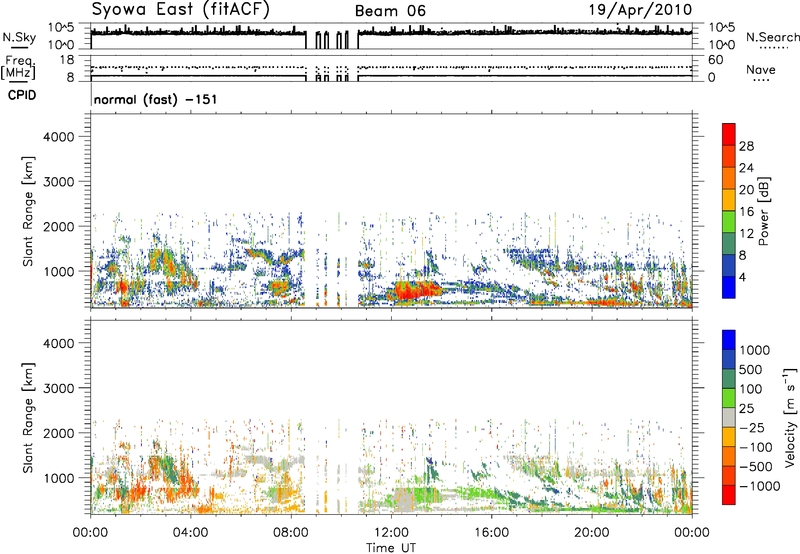The image size is (800, 554).
Task: Select the 'Beam 06' label
Action: [x=390, y=11]
